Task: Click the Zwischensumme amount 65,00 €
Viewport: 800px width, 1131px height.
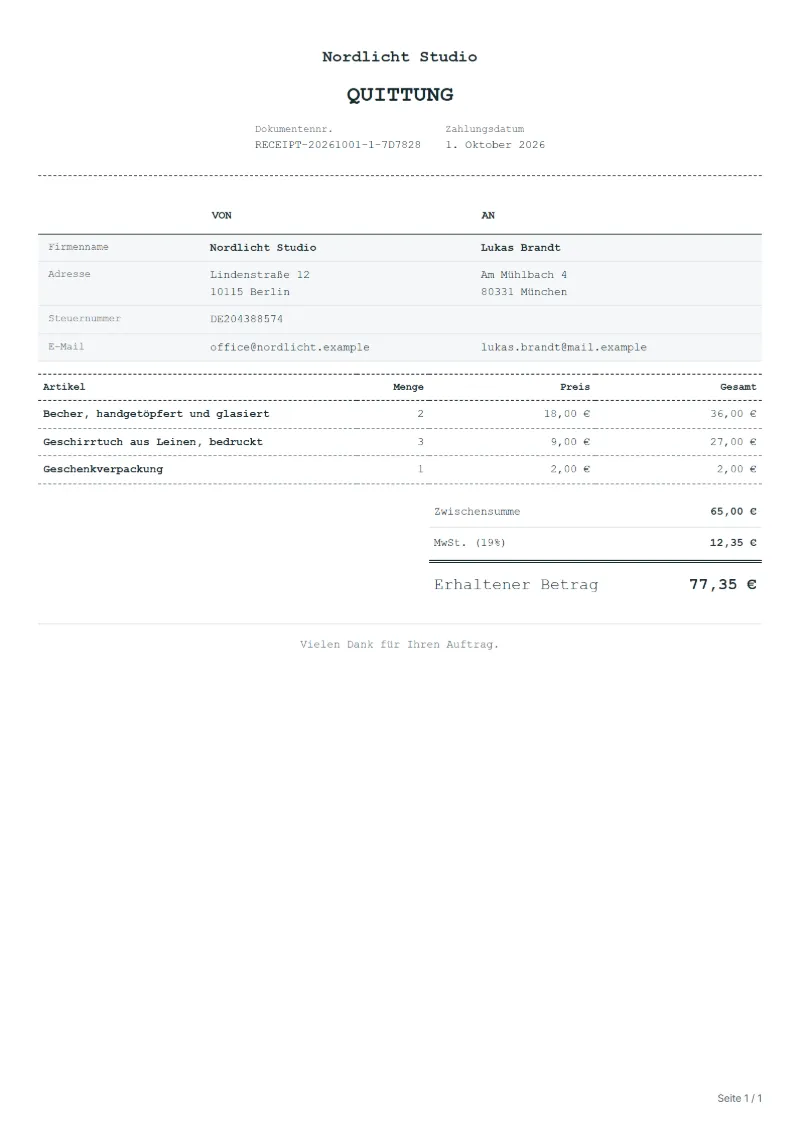Action: [734, 511]
